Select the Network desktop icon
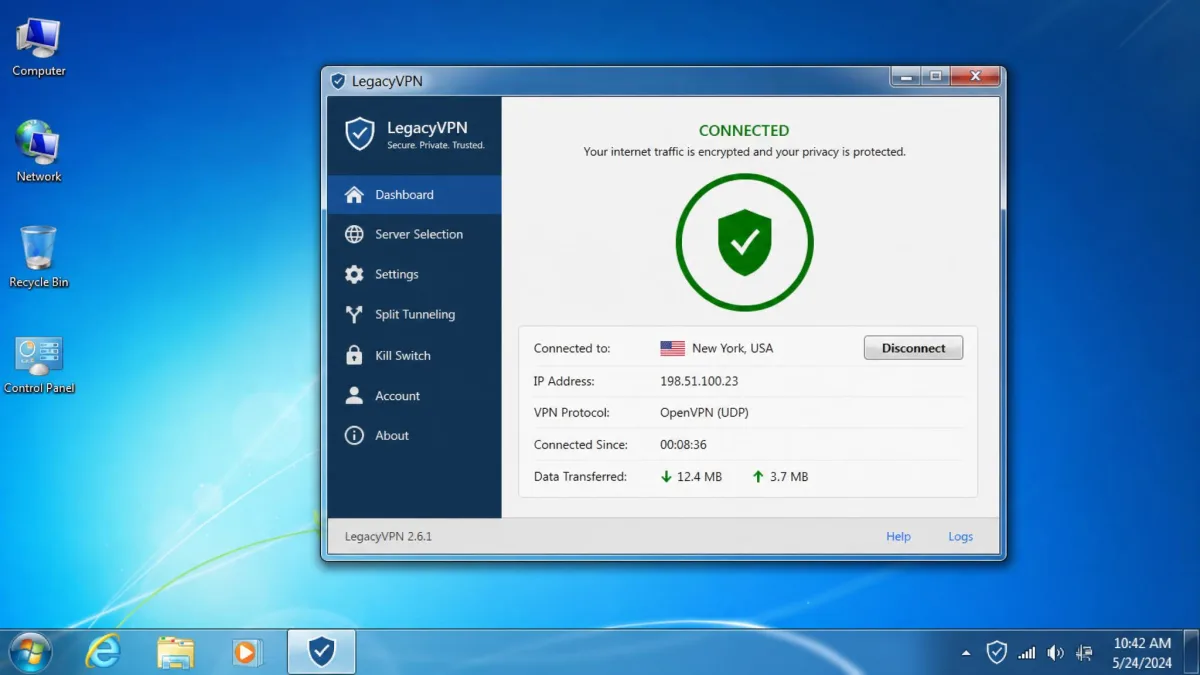 [x=39, y=152]
